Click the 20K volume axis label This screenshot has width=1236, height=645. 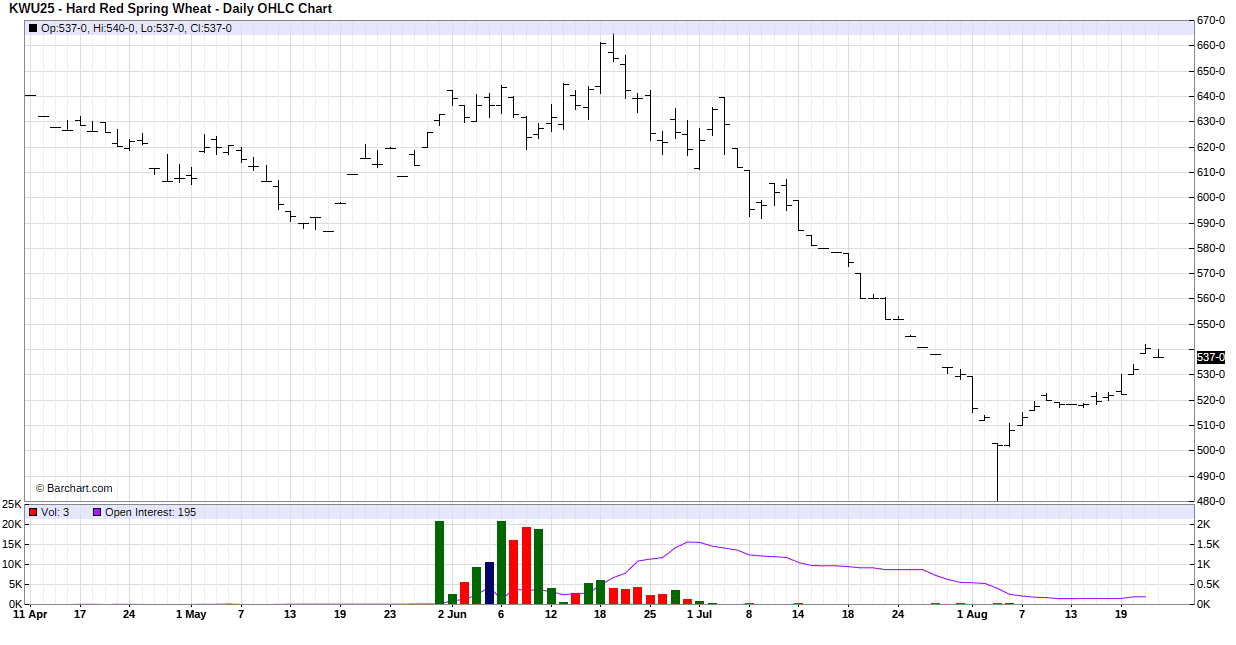(x=12, y=524)
